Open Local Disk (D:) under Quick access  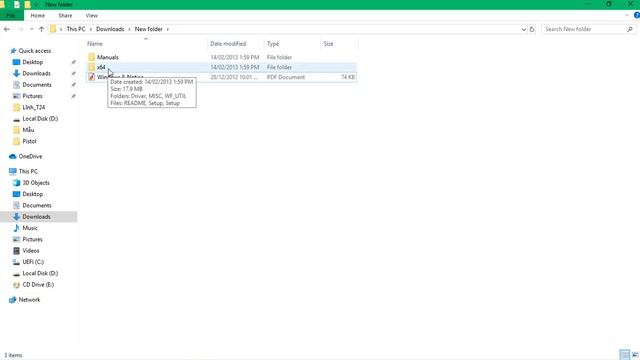[x=40, y=119]
